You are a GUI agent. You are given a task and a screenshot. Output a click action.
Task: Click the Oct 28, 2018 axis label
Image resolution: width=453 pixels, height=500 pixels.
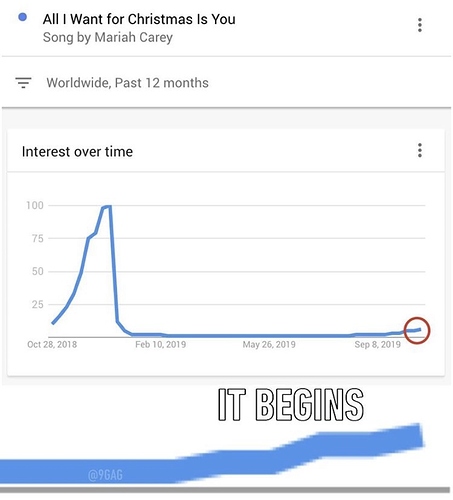(52, 344)
